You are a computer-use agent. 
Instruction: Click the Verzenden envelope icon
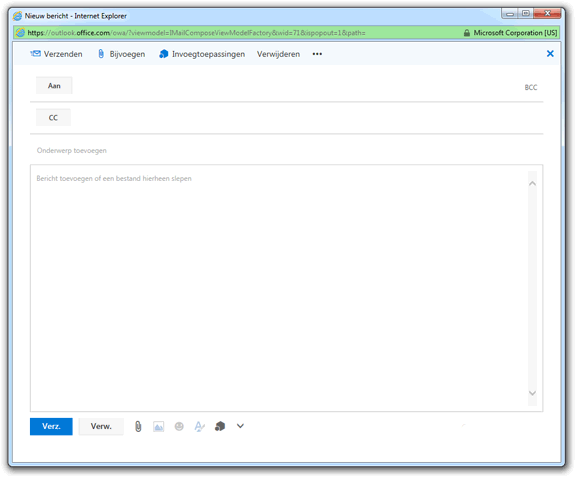(36, 54)
